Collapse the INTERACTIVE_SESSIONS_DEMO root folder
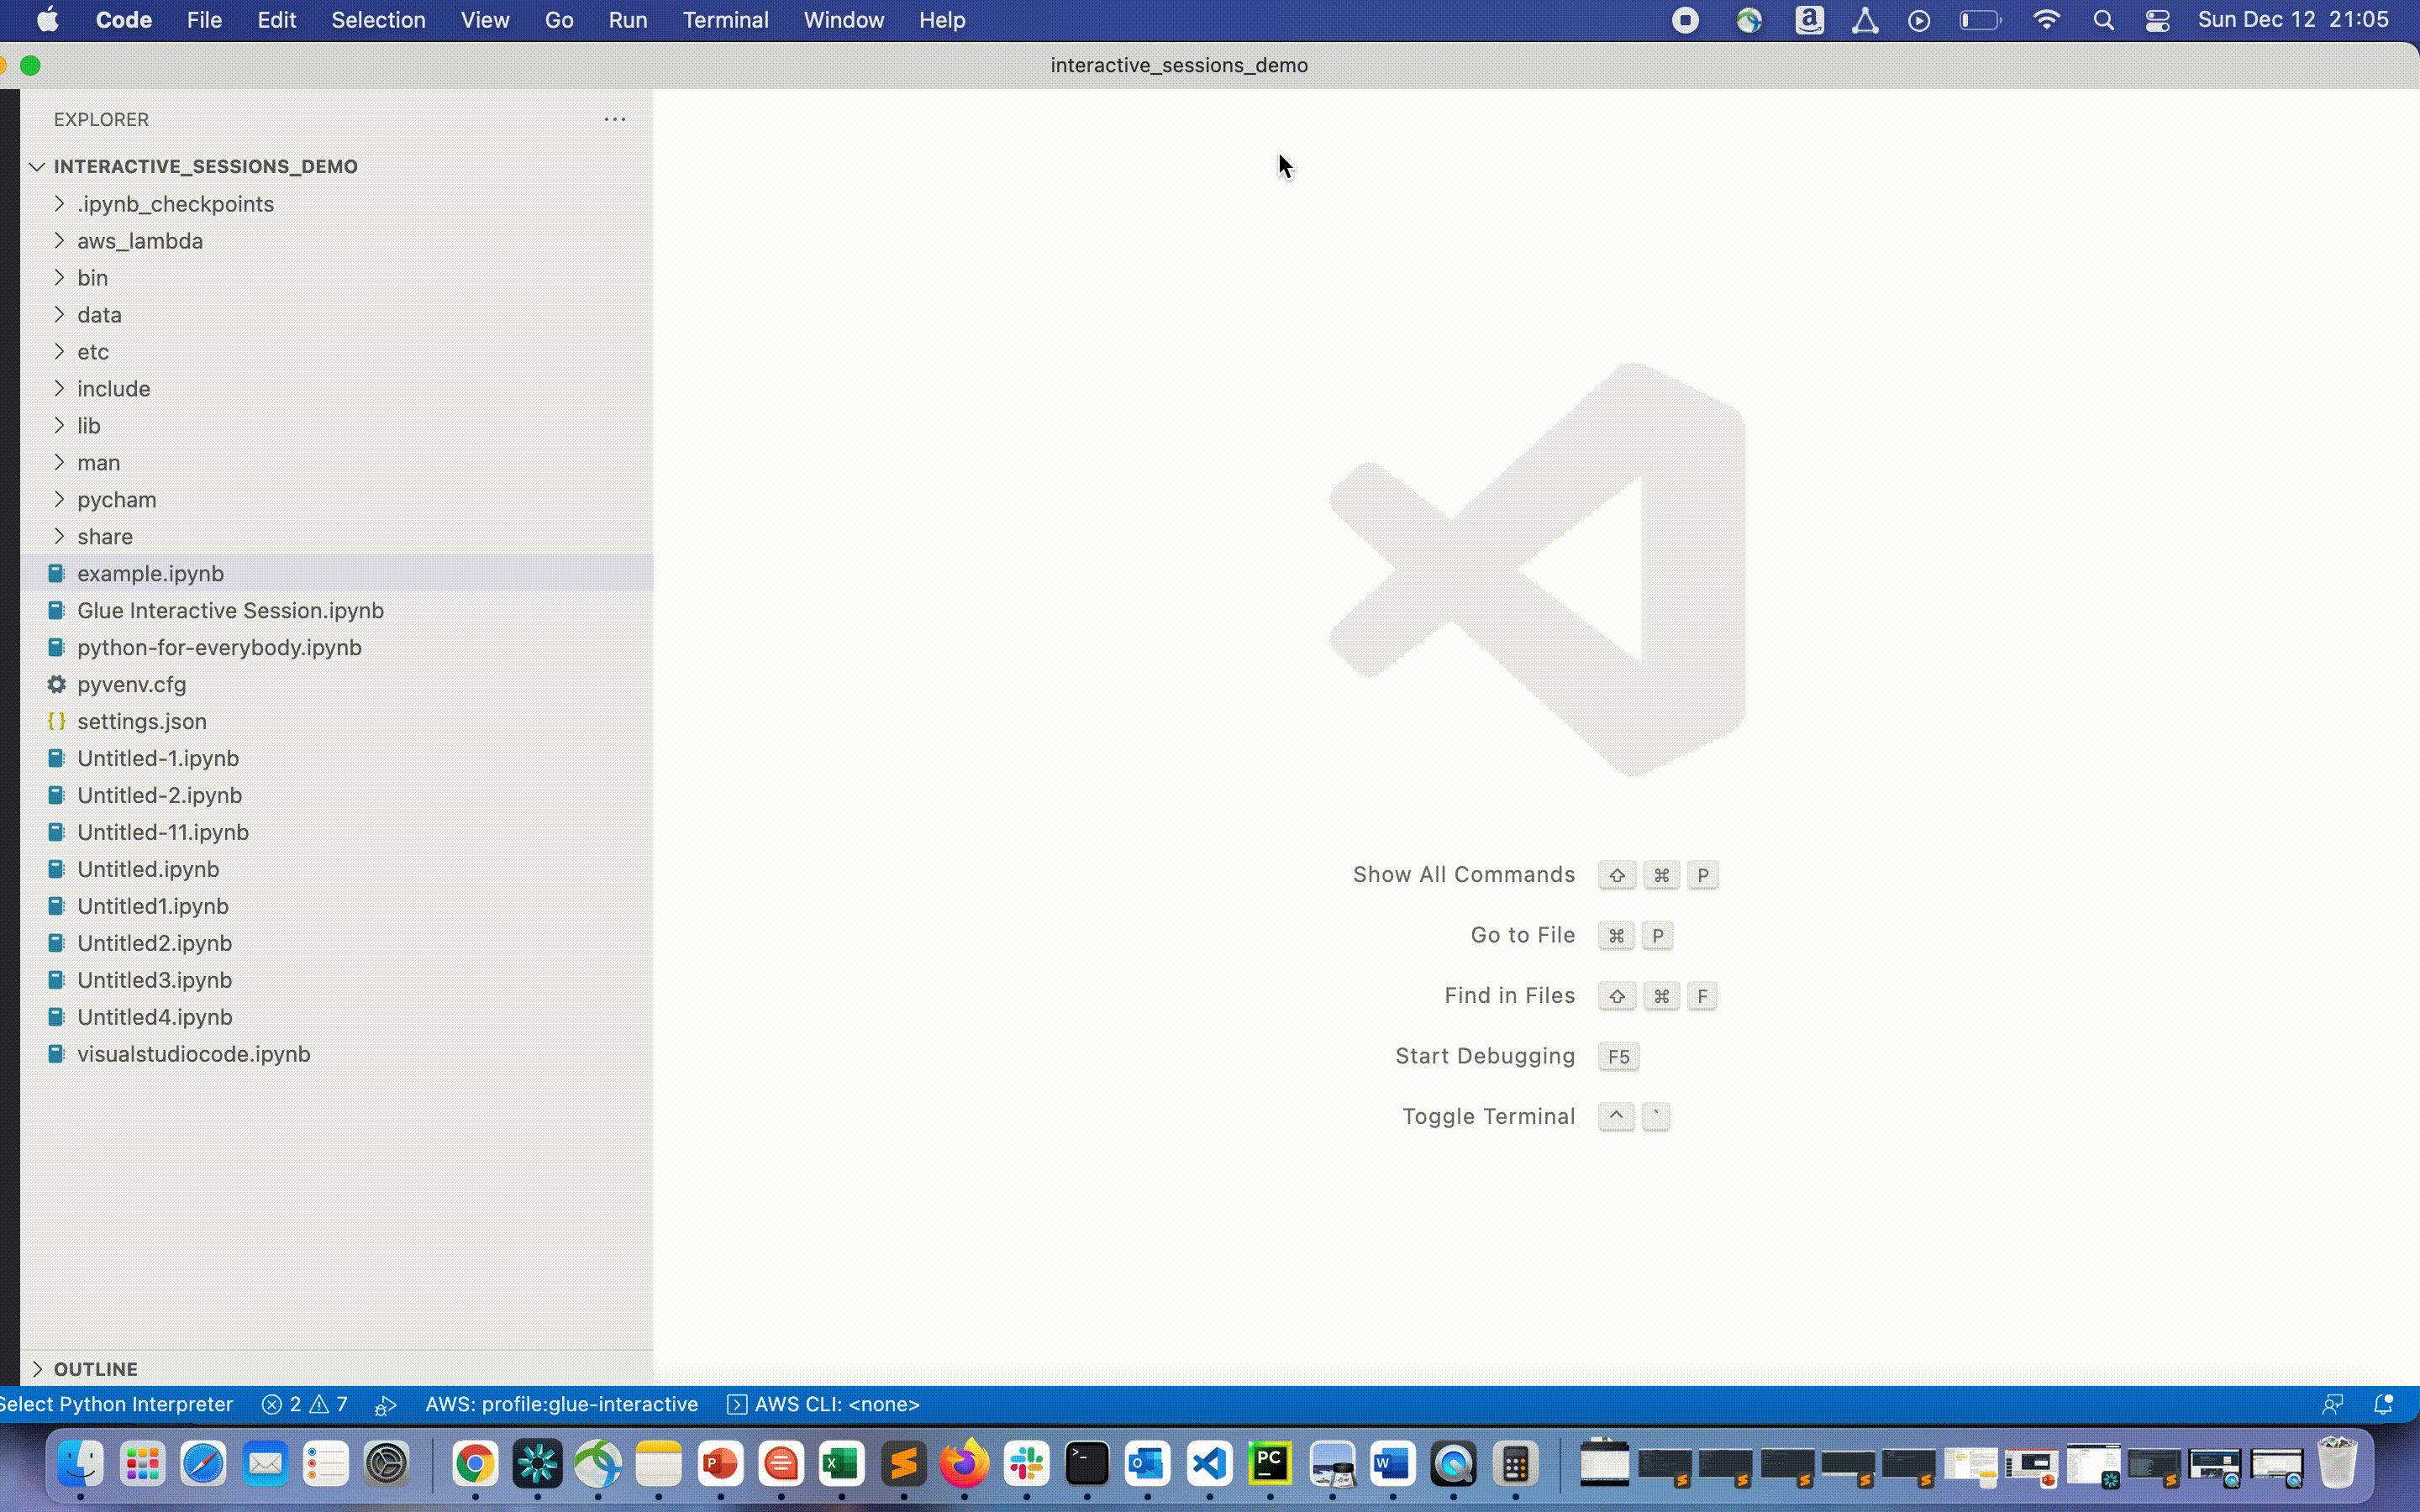This screenshot has height=1512, width=2420. point(37,165)
